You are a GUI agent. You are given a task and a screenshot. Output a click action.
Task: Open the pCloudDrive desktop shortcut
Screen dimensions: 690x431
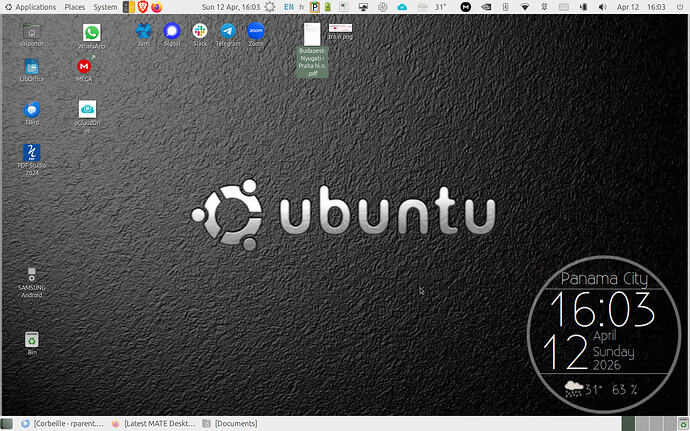(87, 117)
